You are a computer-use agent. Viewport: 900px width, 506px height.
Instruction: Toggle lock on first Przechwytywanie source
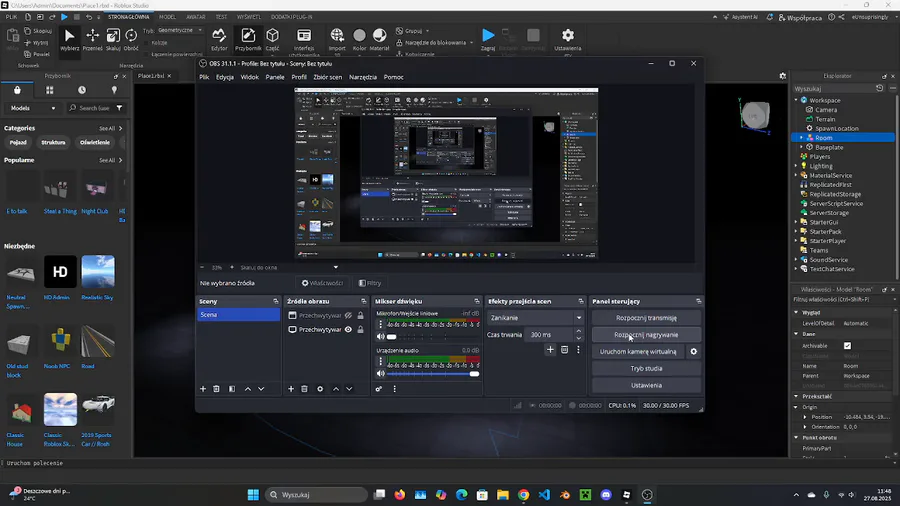(360, 316)
